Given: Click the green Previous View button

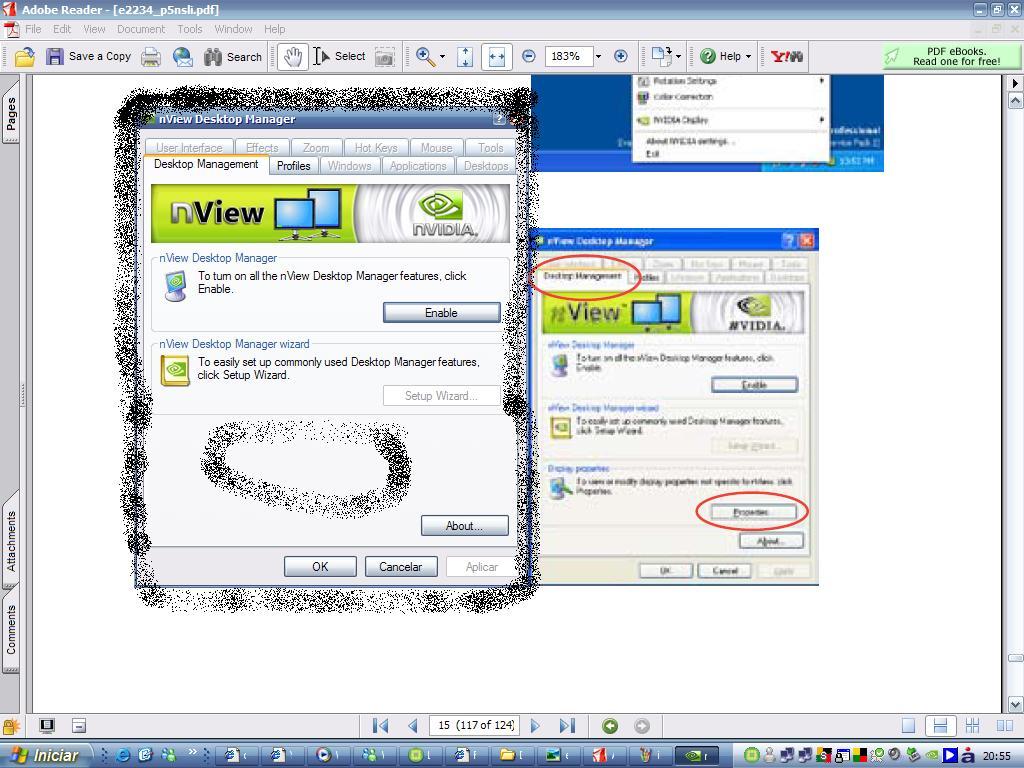Looking at the screenshot, I should tap(610, 726).
